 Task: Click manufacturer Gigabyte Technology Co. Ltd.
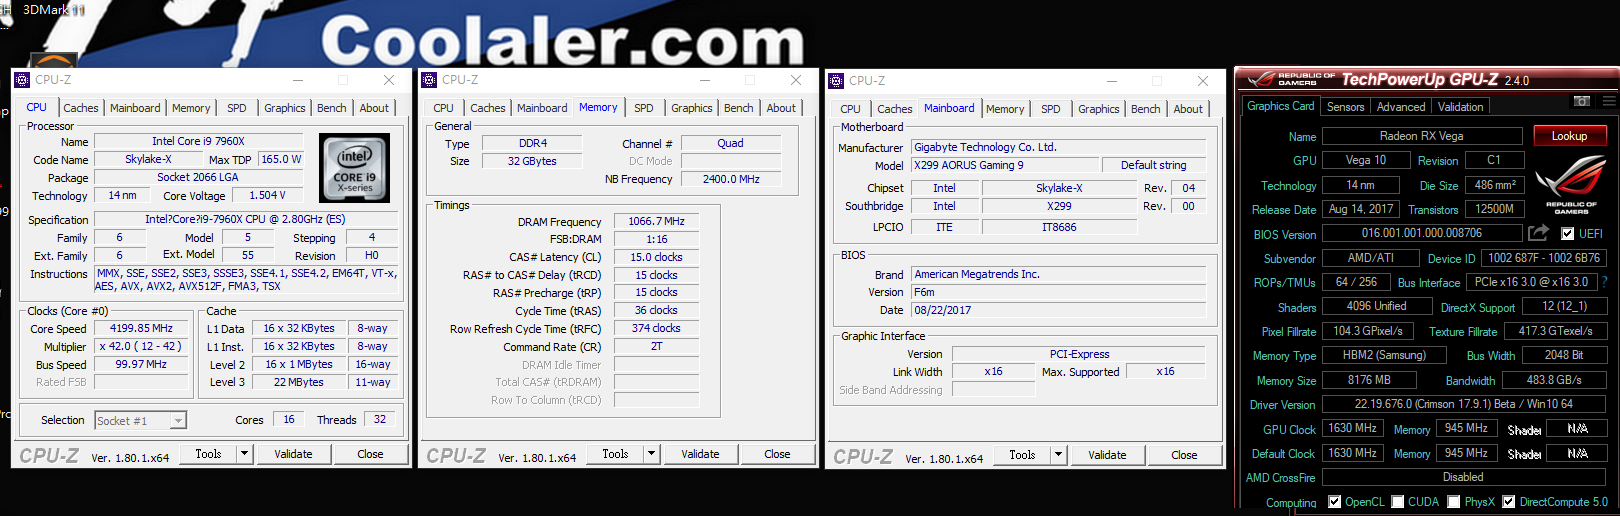pos(1058,147)
